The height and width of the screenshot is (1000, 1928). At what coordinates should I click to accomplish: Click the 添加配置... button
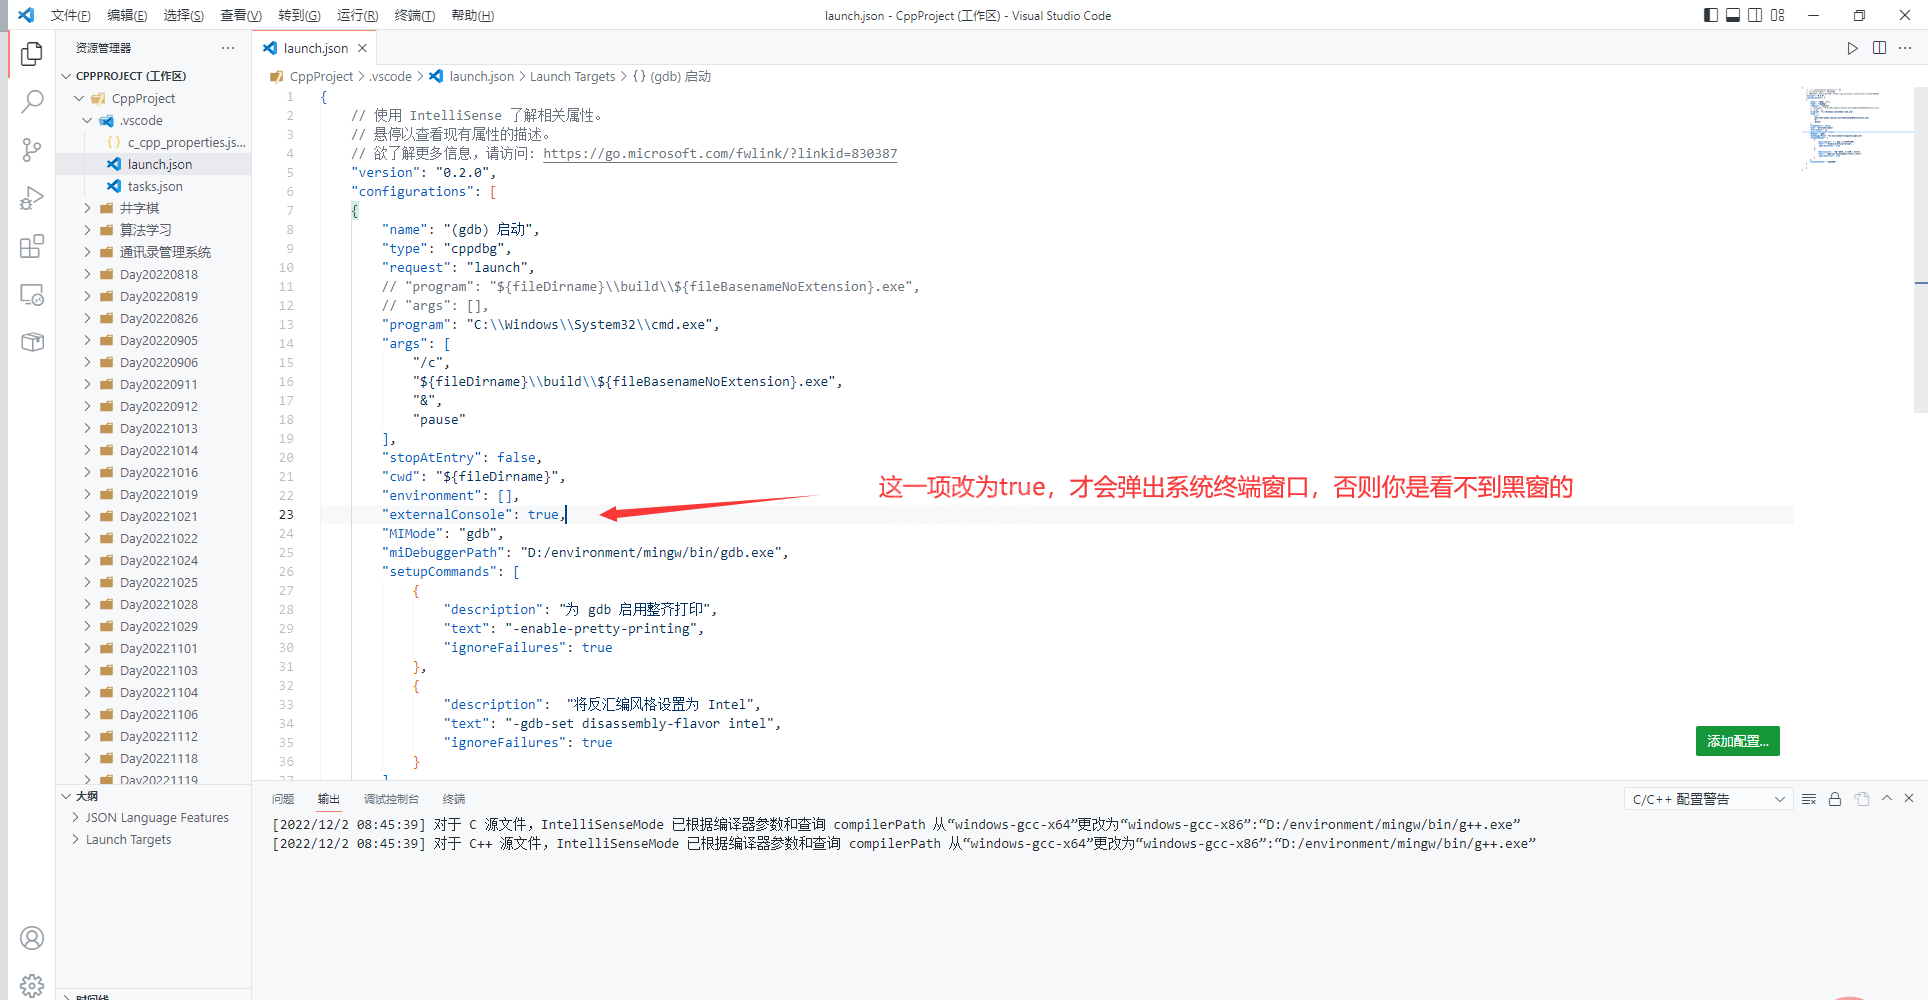click(1738, 741)
